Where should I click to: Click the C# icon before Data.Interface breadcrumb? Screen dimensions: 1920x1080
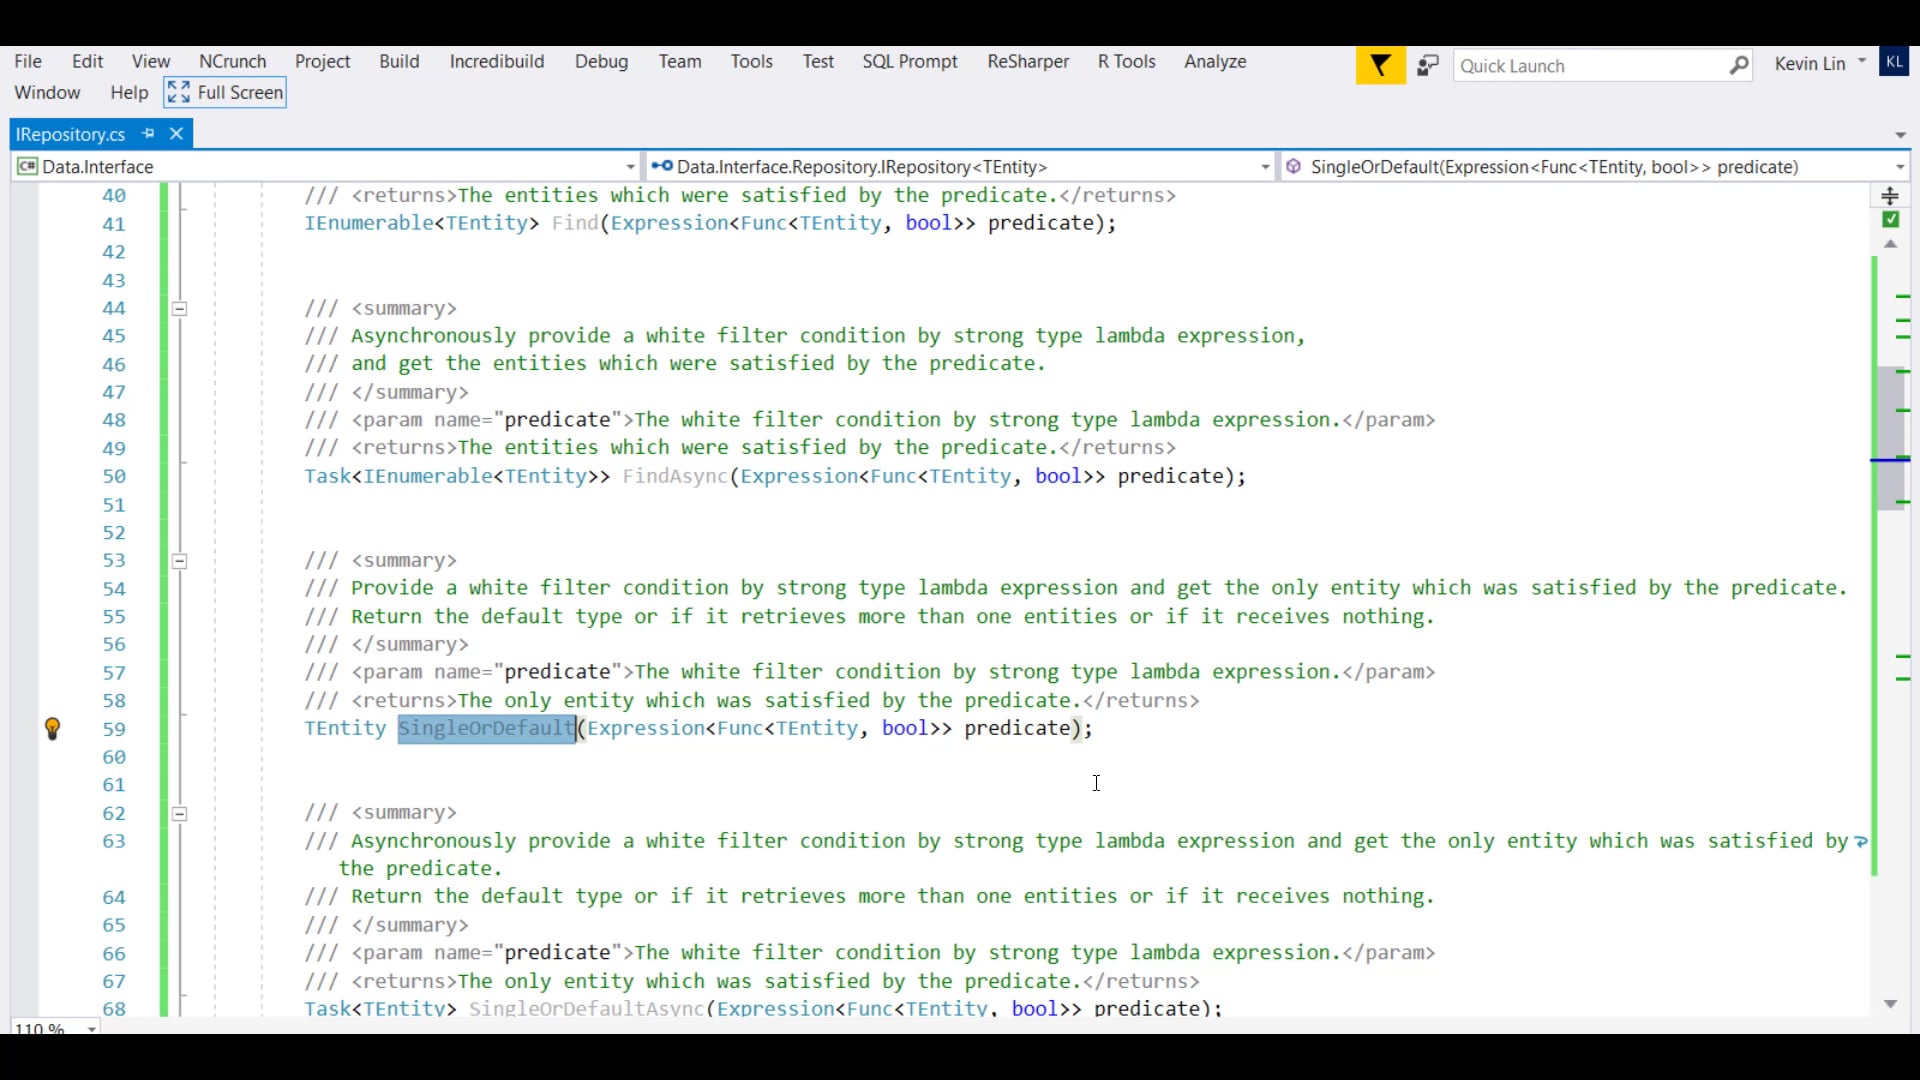tap(26, 166)
